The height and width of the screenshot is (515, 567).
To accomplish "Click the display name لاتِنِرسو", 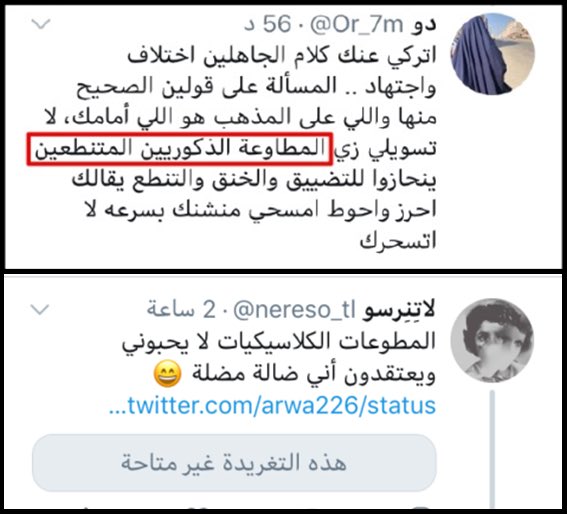I will click(399, 310).
